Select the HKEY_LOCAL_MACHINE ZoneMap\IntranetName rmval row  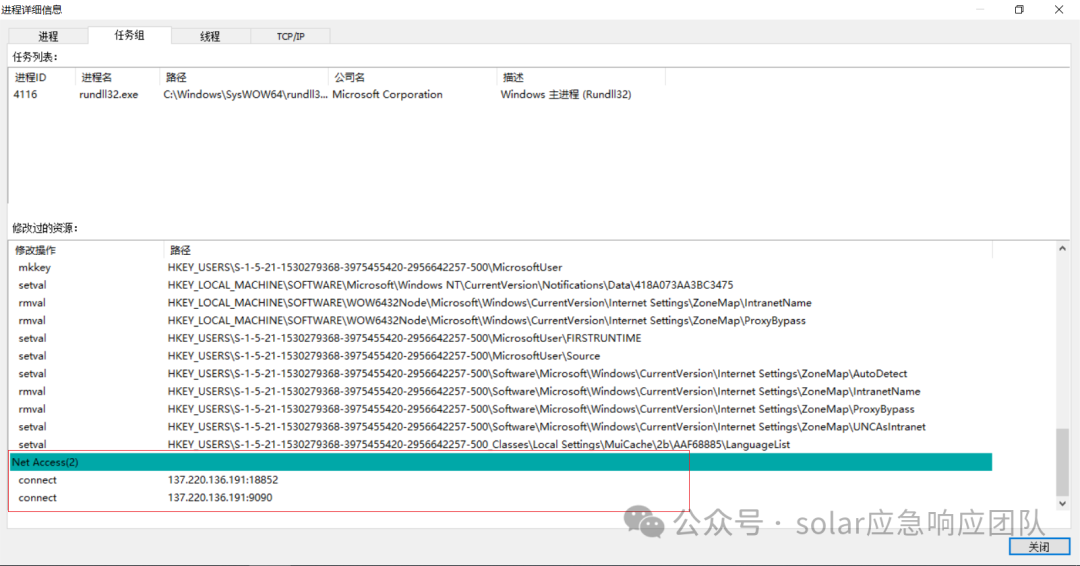point(501,303)
